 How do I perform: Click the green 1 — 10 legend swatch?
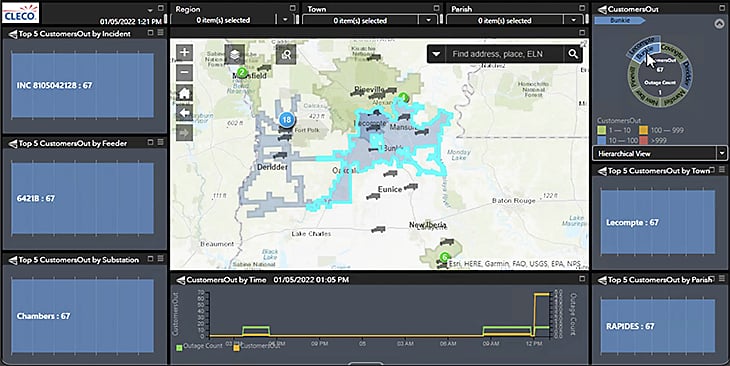pos(602,130)
